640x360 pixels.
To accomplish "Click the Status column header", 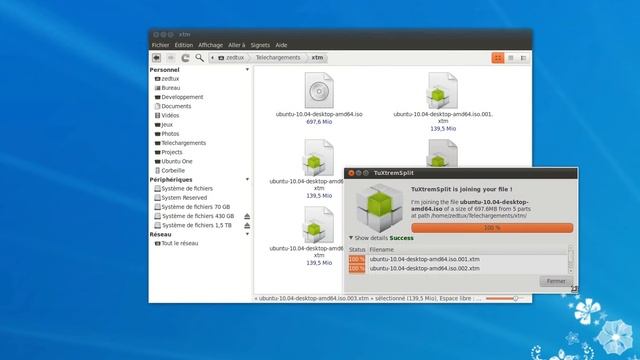I will click(x=357, y=249).
